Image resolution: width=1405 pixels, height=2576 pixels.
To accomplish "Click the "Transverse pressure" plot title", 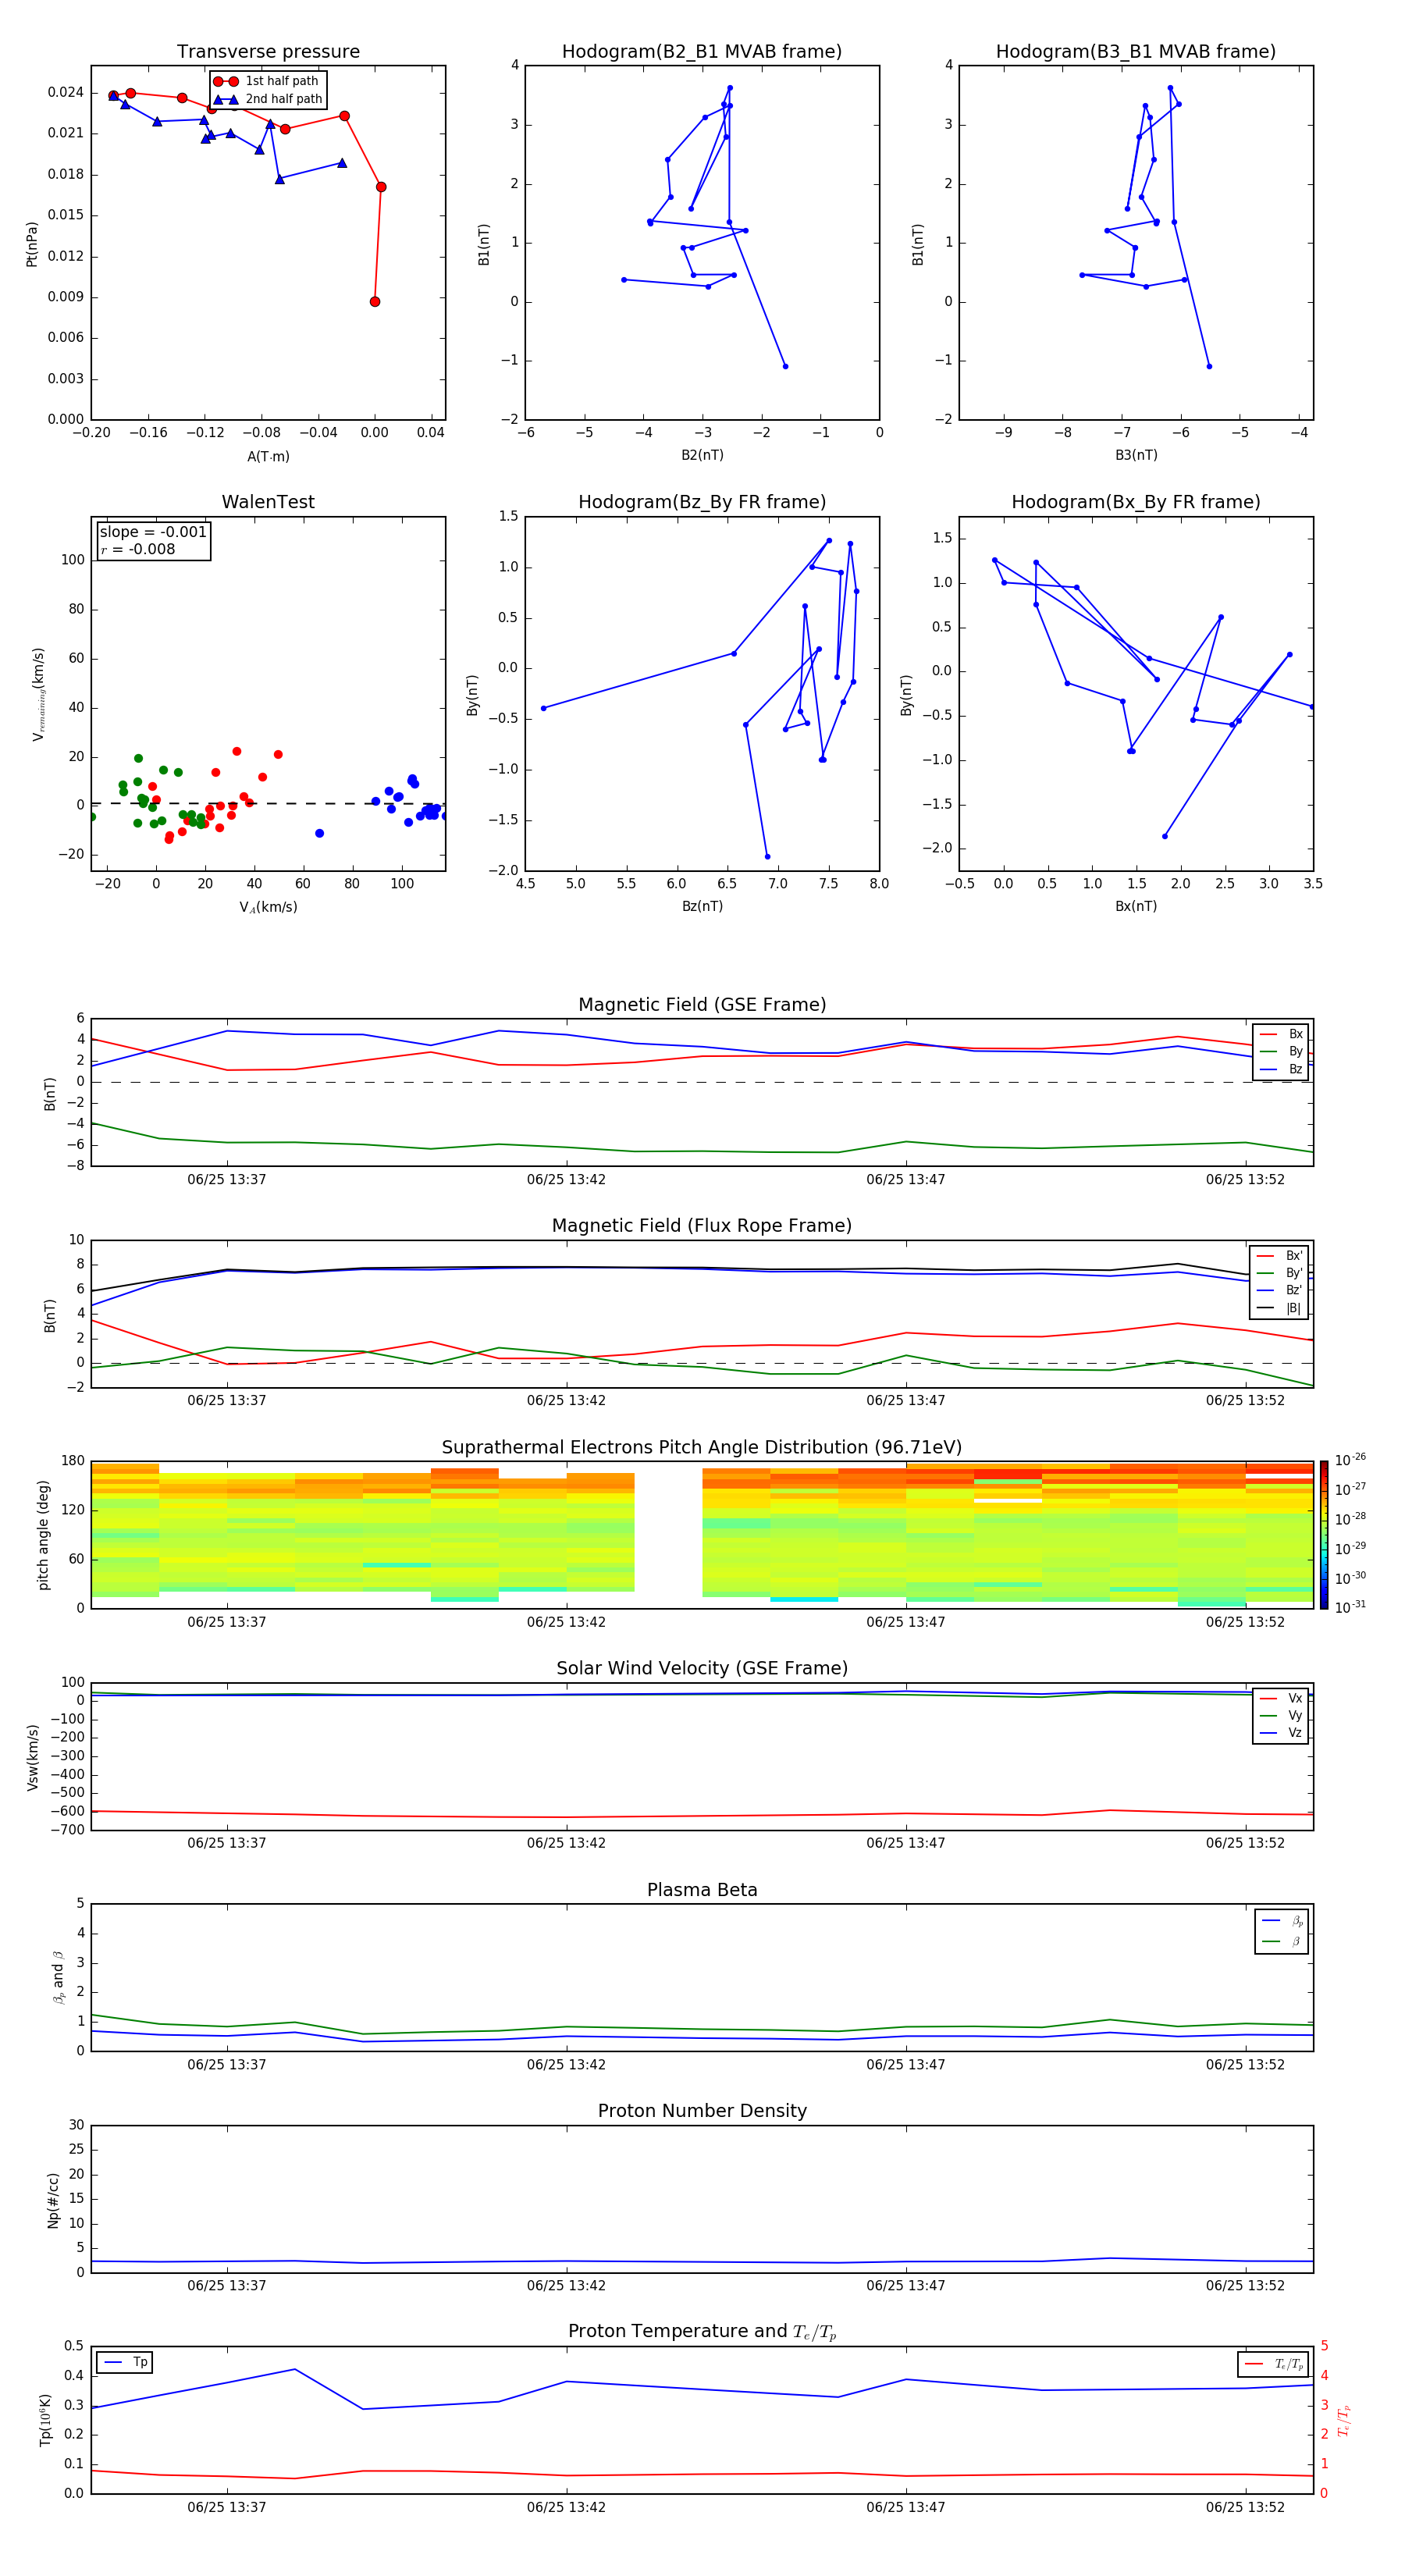I will [x=268, y=52].
